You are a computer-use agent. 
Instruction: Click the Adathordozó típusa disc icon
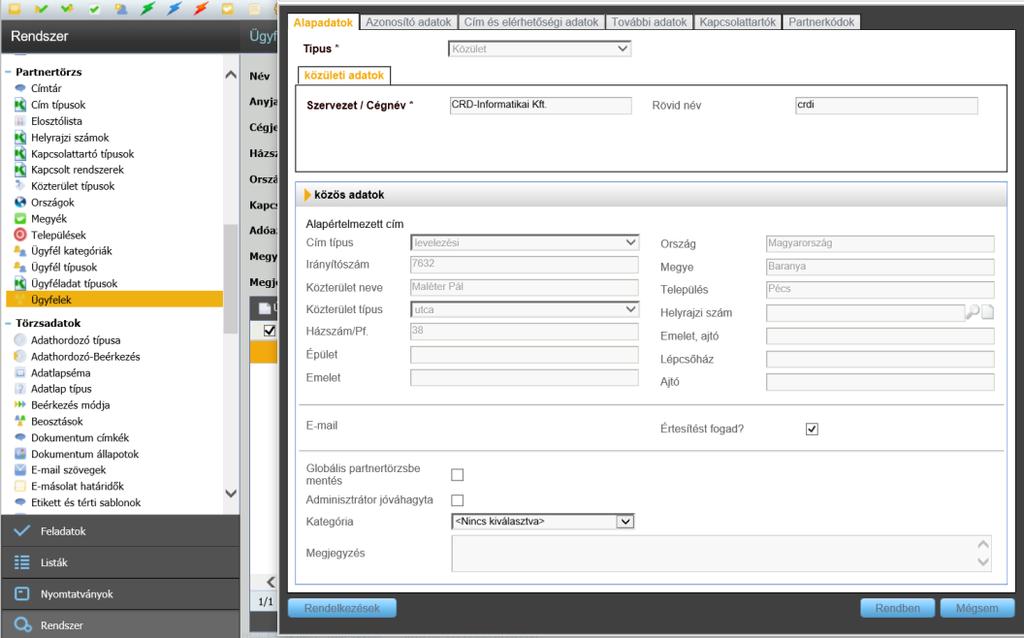[20, 340]
